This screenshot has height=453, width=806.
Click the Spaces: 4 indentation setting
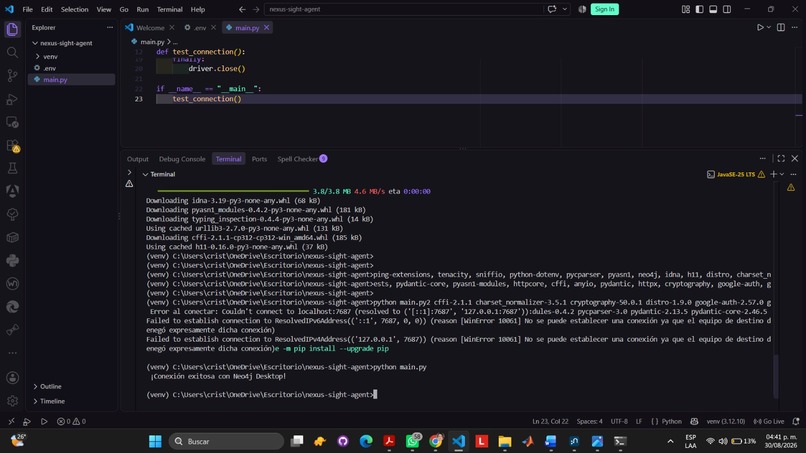[589, 421]
